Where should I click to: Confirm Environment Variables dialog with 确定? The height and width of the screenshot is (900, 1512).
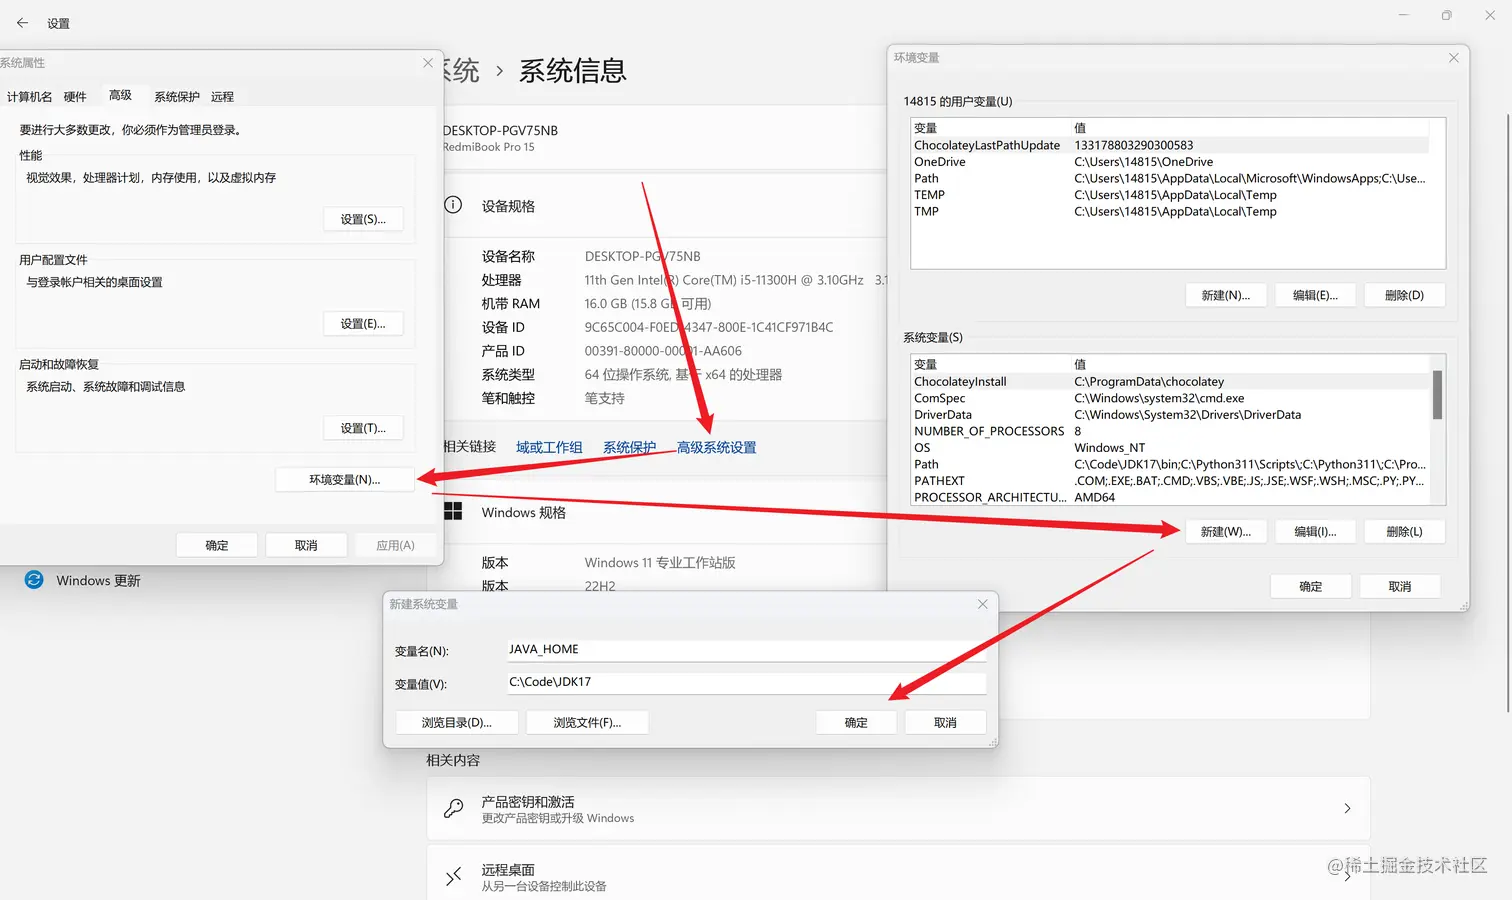(x=1311, y=586)
